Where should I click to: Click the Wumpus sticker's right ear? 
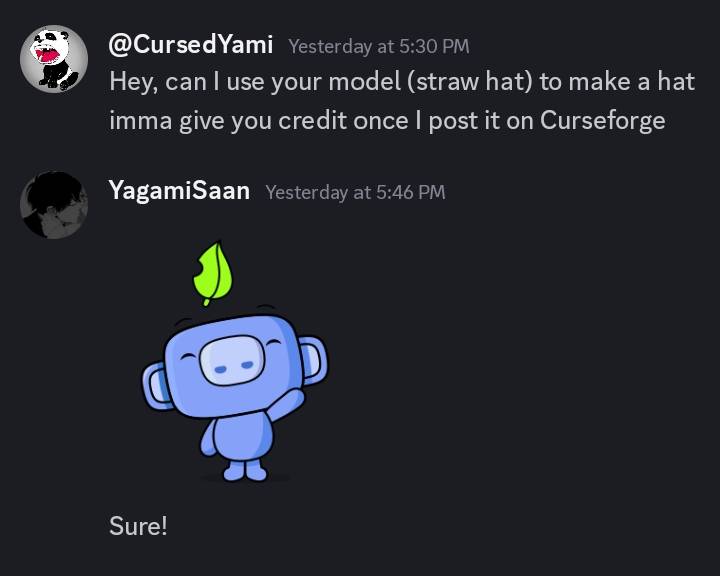point(314,360)
